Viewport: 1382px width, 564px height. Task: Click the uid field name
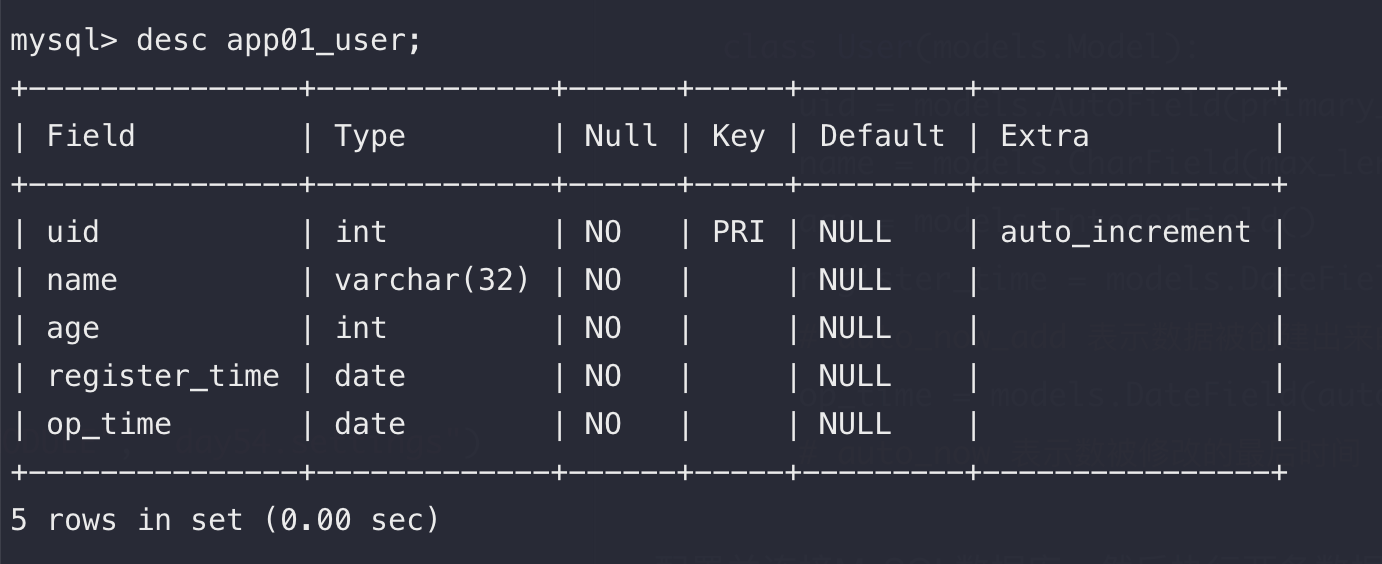[73, 232]
